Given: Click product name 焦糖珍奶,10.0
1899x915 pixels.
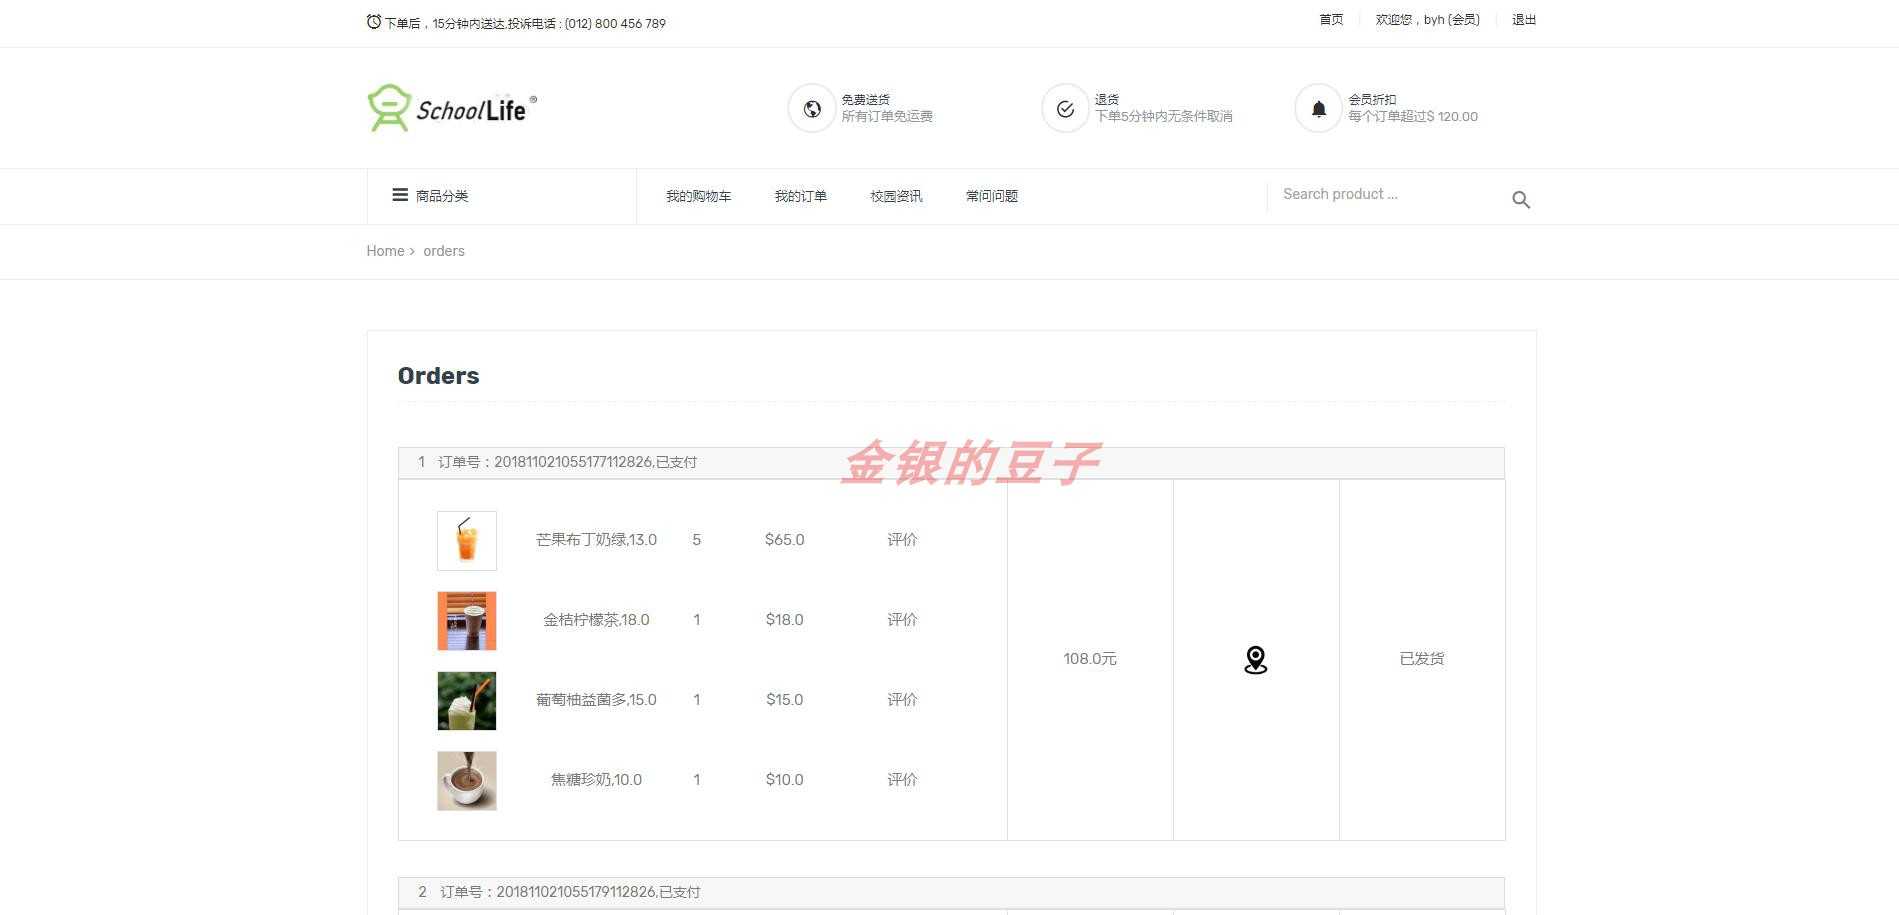Looking at the screenshot, I should point(596,780).
